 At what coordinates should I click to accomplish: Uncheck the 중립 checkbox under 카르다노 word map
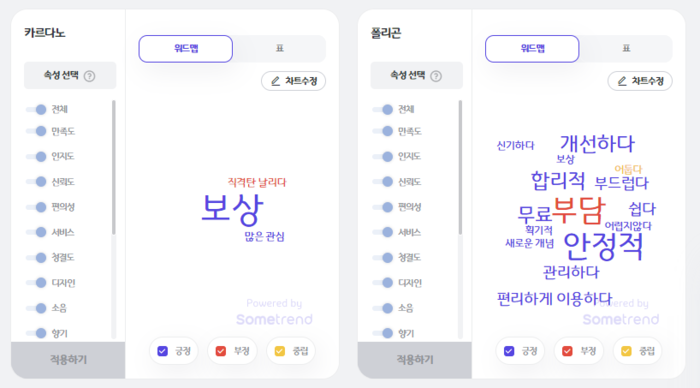(x=280, y=351)
